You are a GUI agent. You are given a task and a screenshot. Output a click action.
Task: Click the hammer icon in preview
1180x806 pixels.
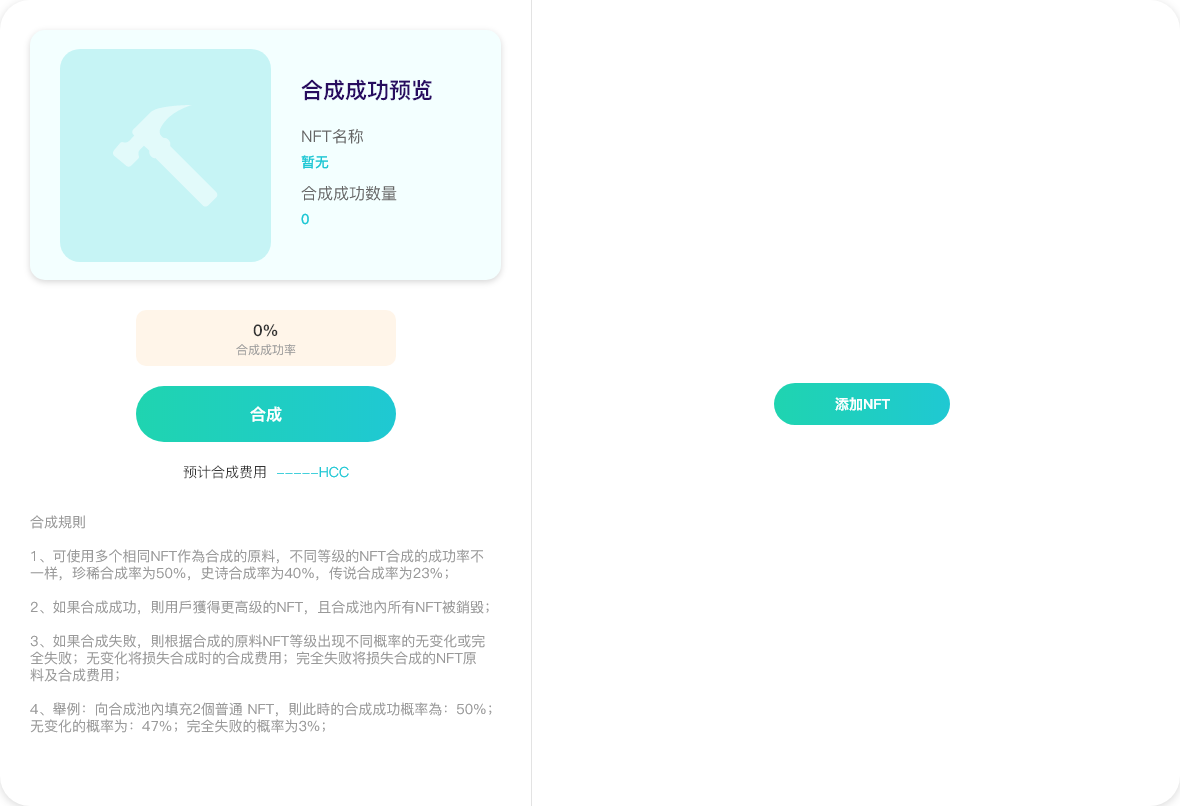(x=166, y=156)
